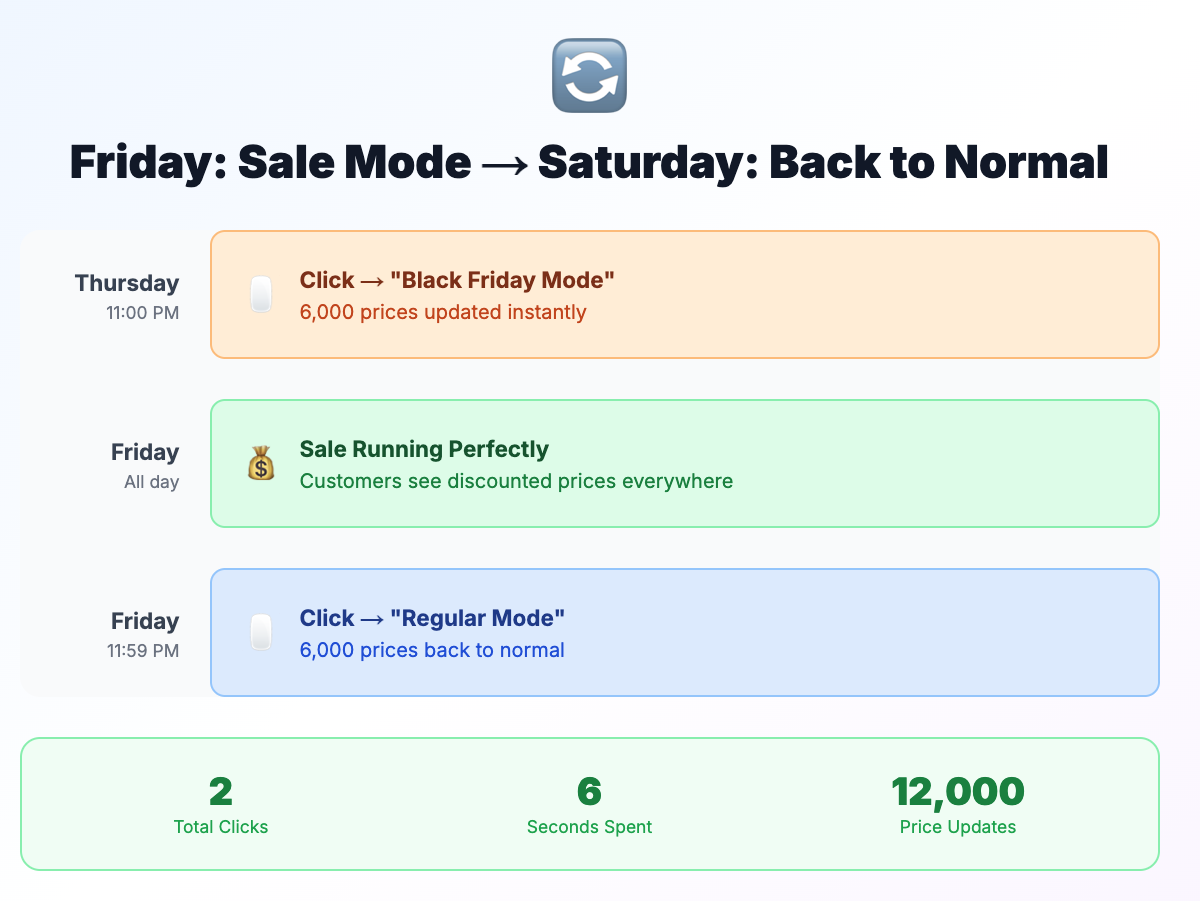
Task: Click the mouse icon in Black Friday Mode card
Action: point(261,295)
